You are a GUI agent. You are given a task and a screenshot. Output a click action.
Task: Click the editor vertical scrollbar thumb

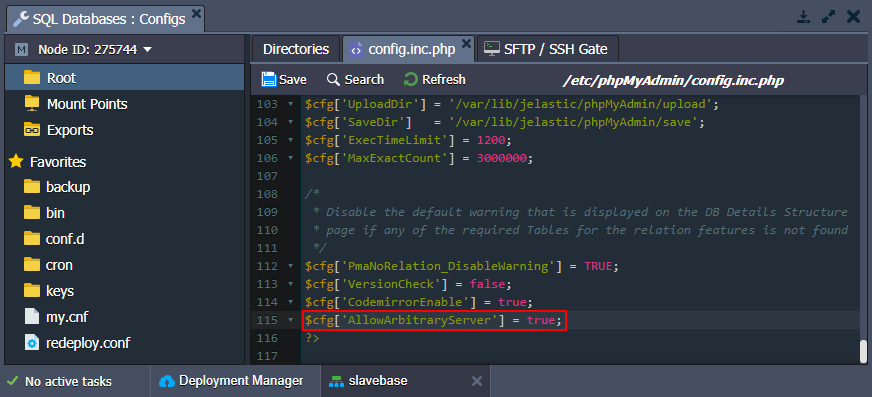click(x=863, y=351)
